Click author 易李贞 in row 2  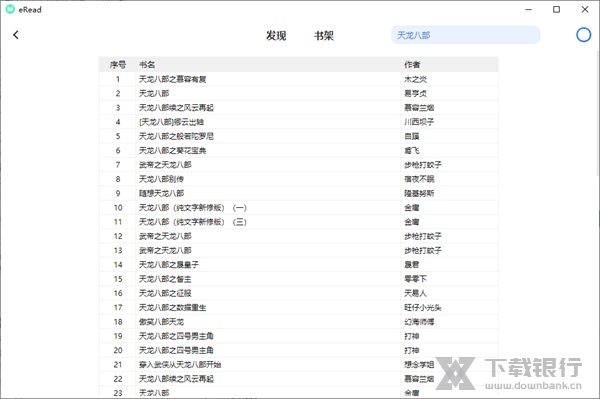(416, 93)
